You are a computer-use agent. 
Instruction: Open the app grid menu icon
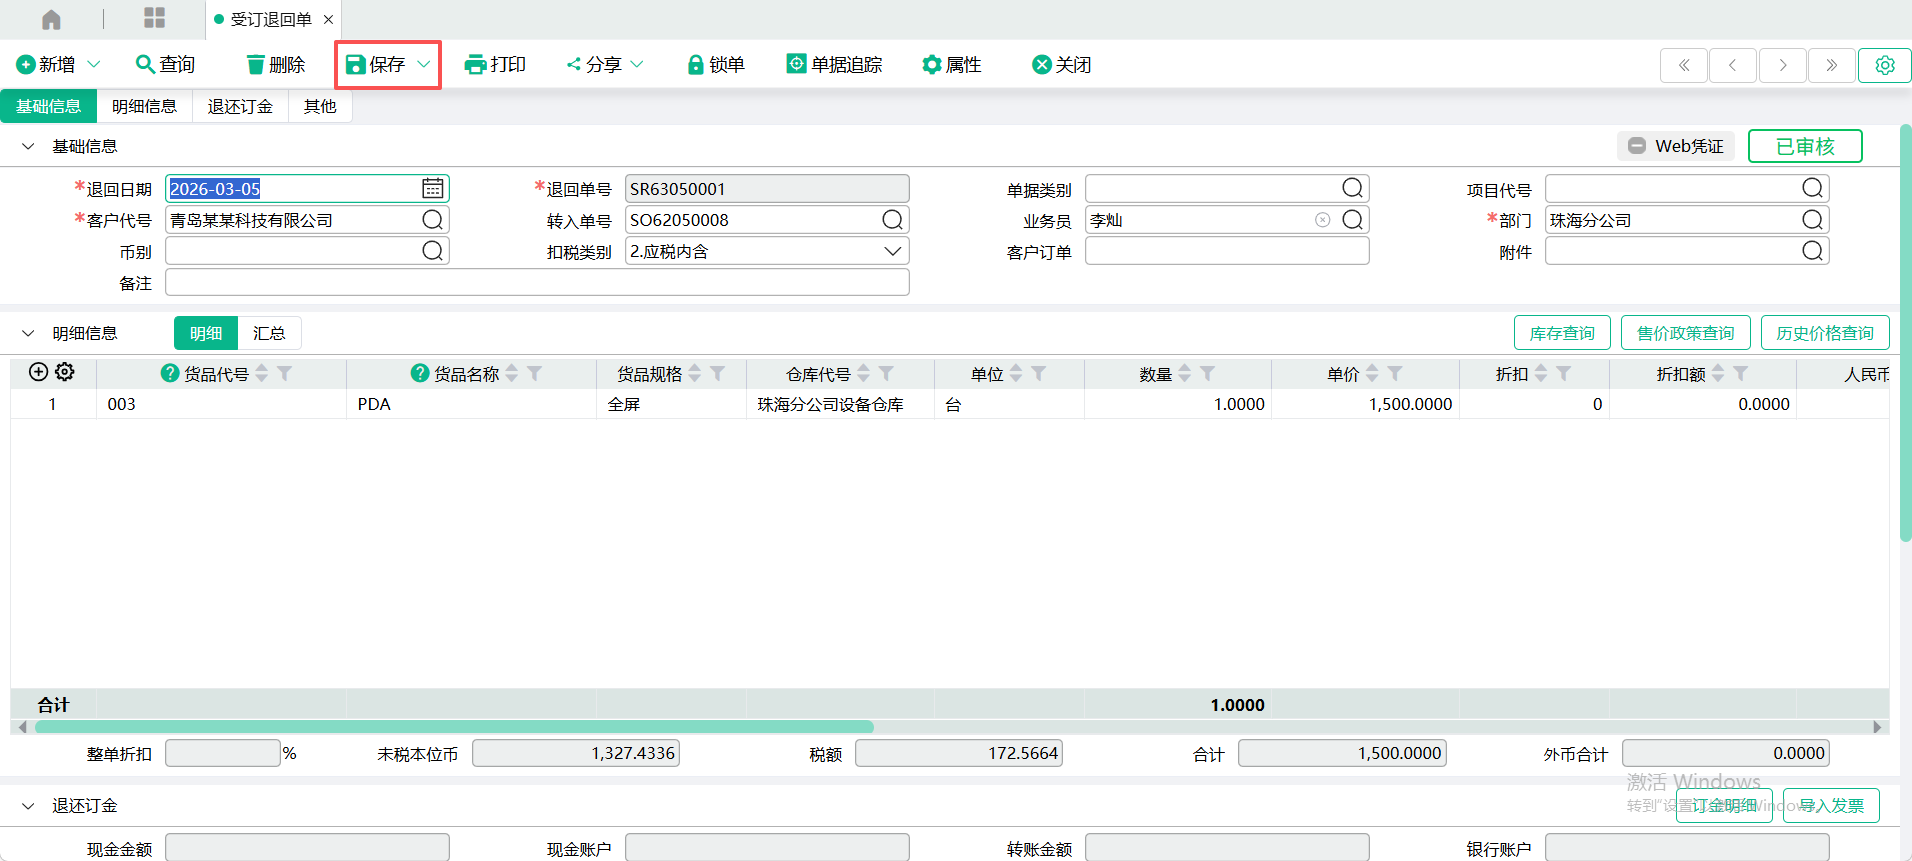[154, 18]
